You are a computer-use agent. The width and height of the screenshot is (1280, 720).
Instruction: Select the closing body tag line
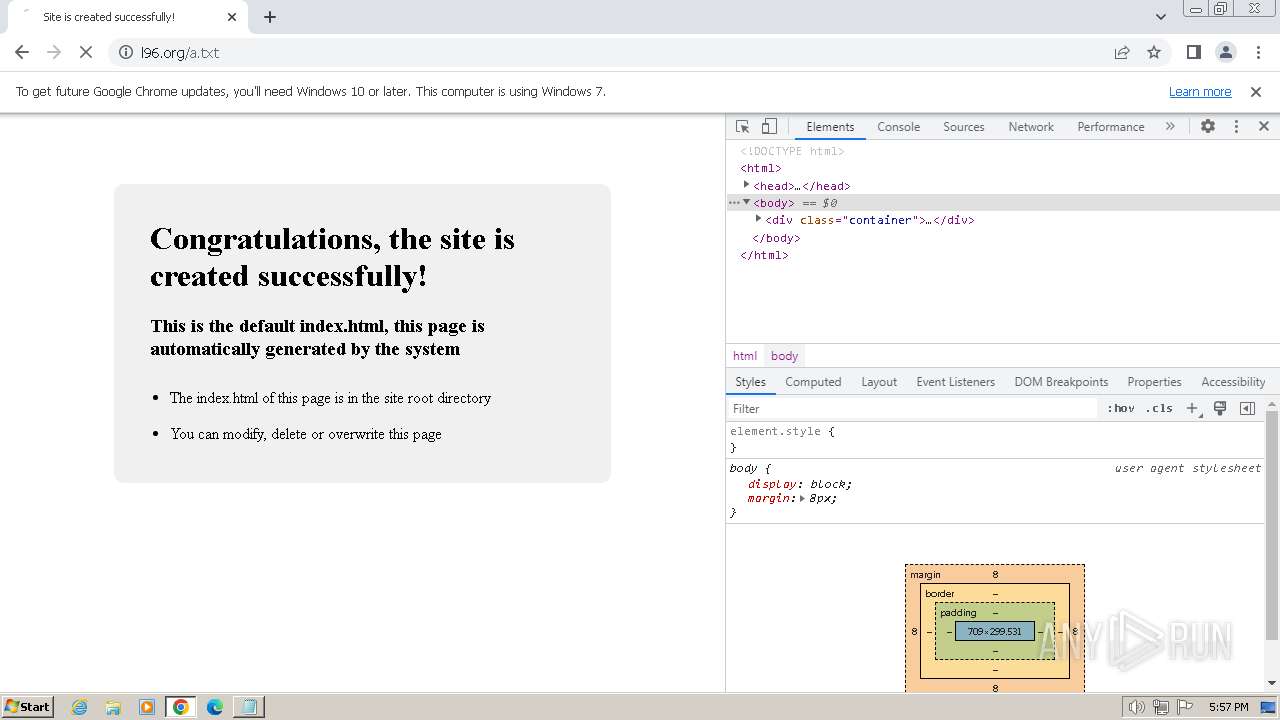coord(776,238)
